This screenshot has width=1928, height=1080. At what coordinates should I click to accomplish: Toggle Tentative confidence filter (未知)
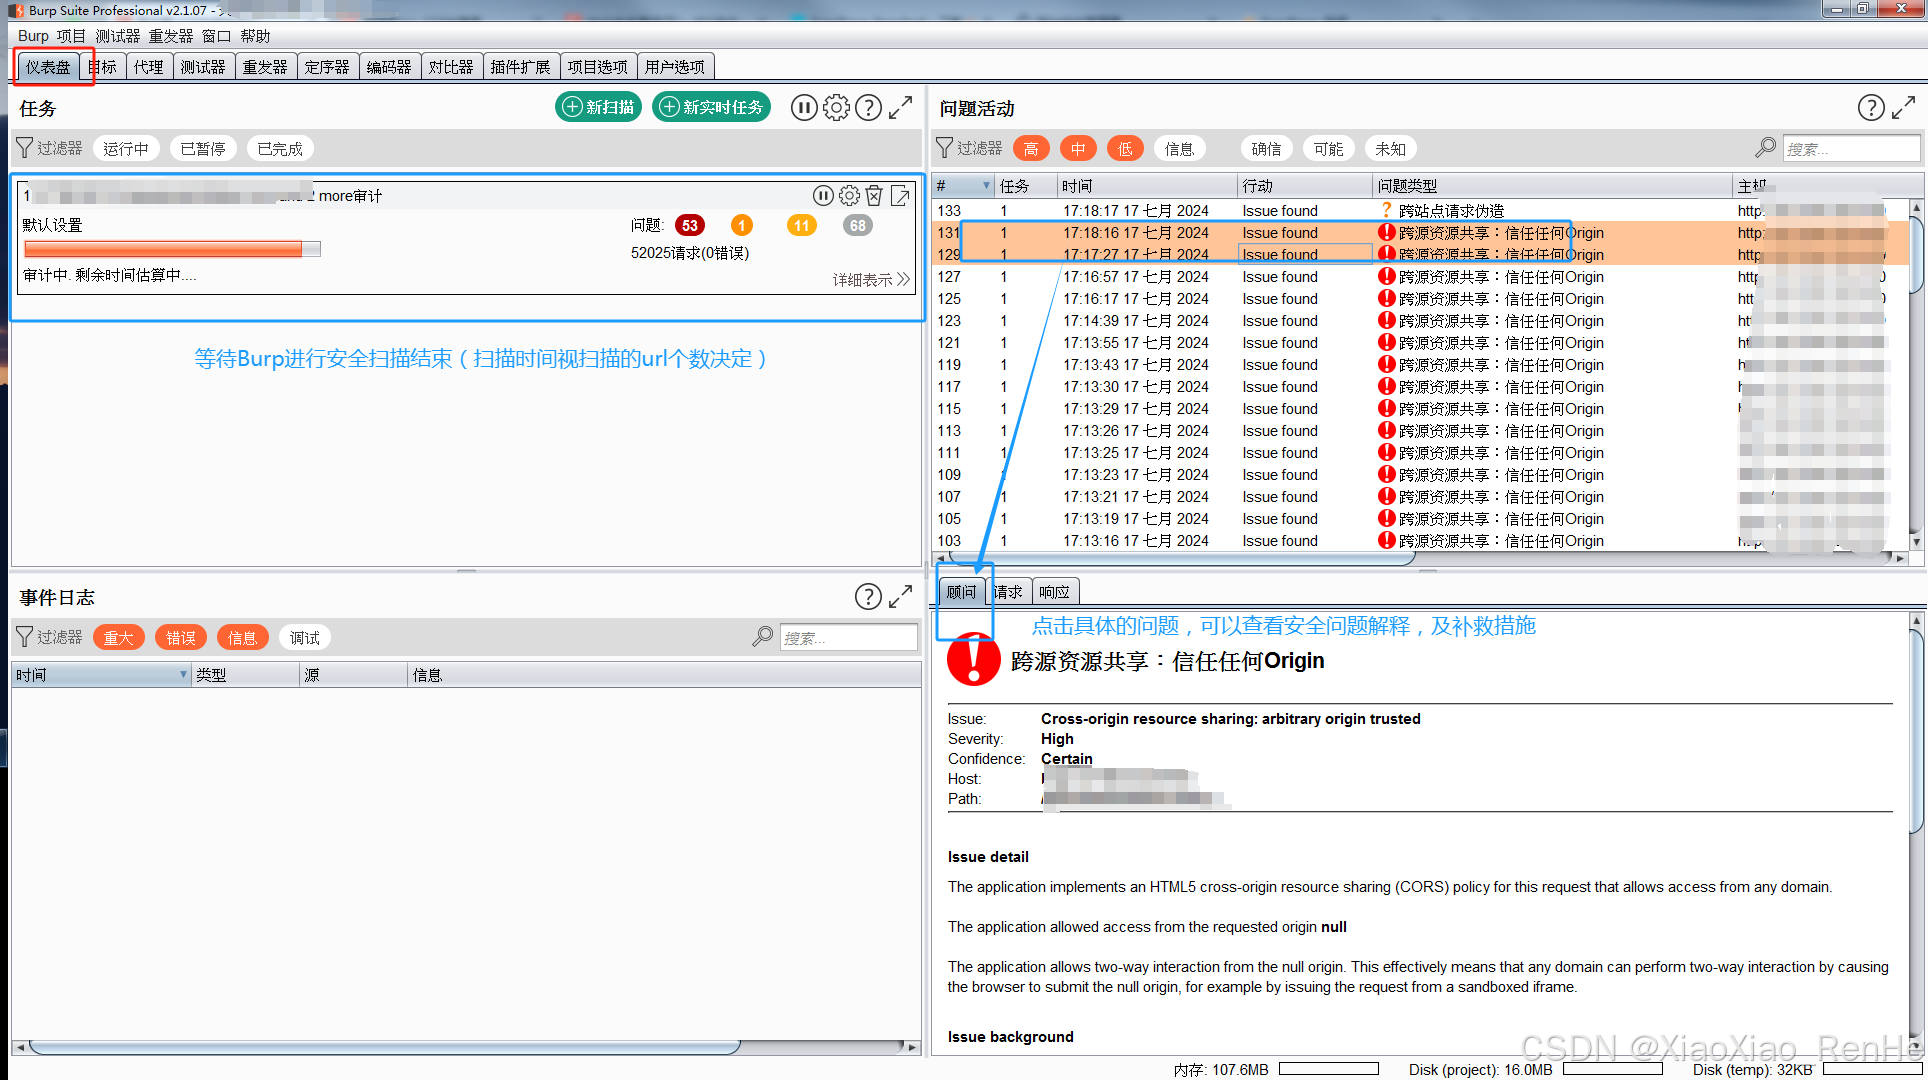(x=1391, y=148)
